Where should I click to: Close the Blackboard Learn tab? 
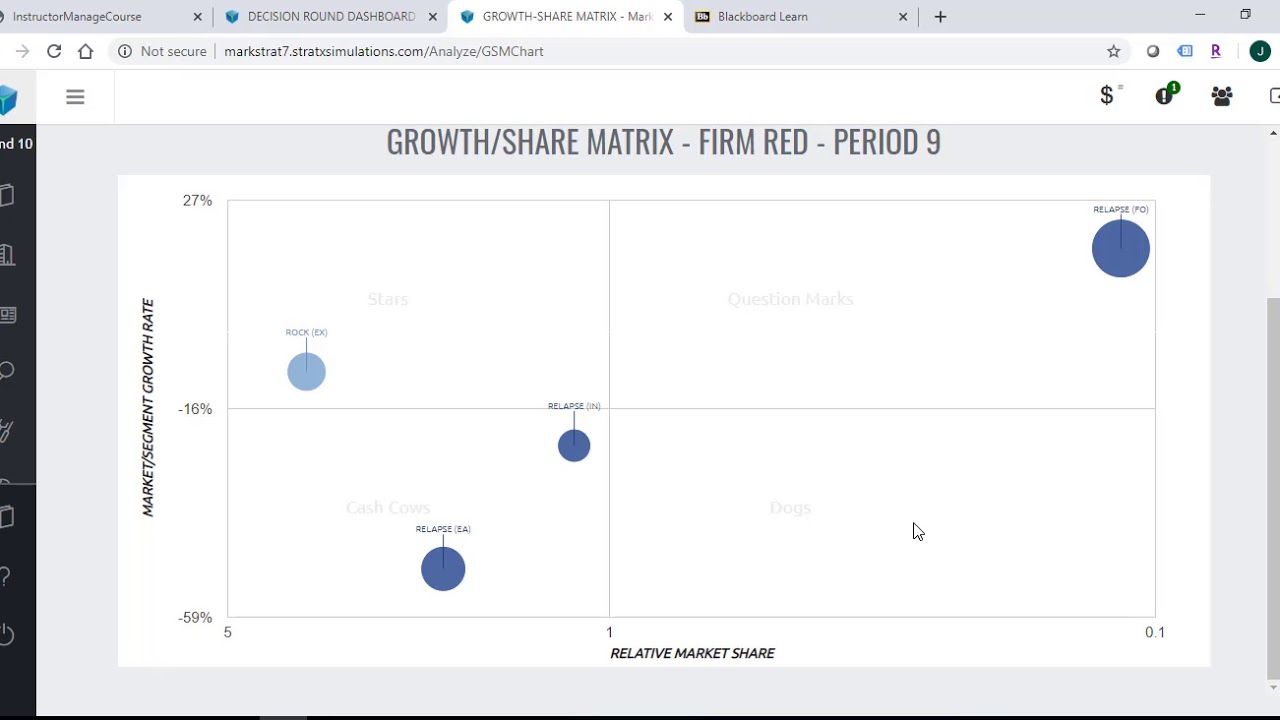click(x=903, y=17)
